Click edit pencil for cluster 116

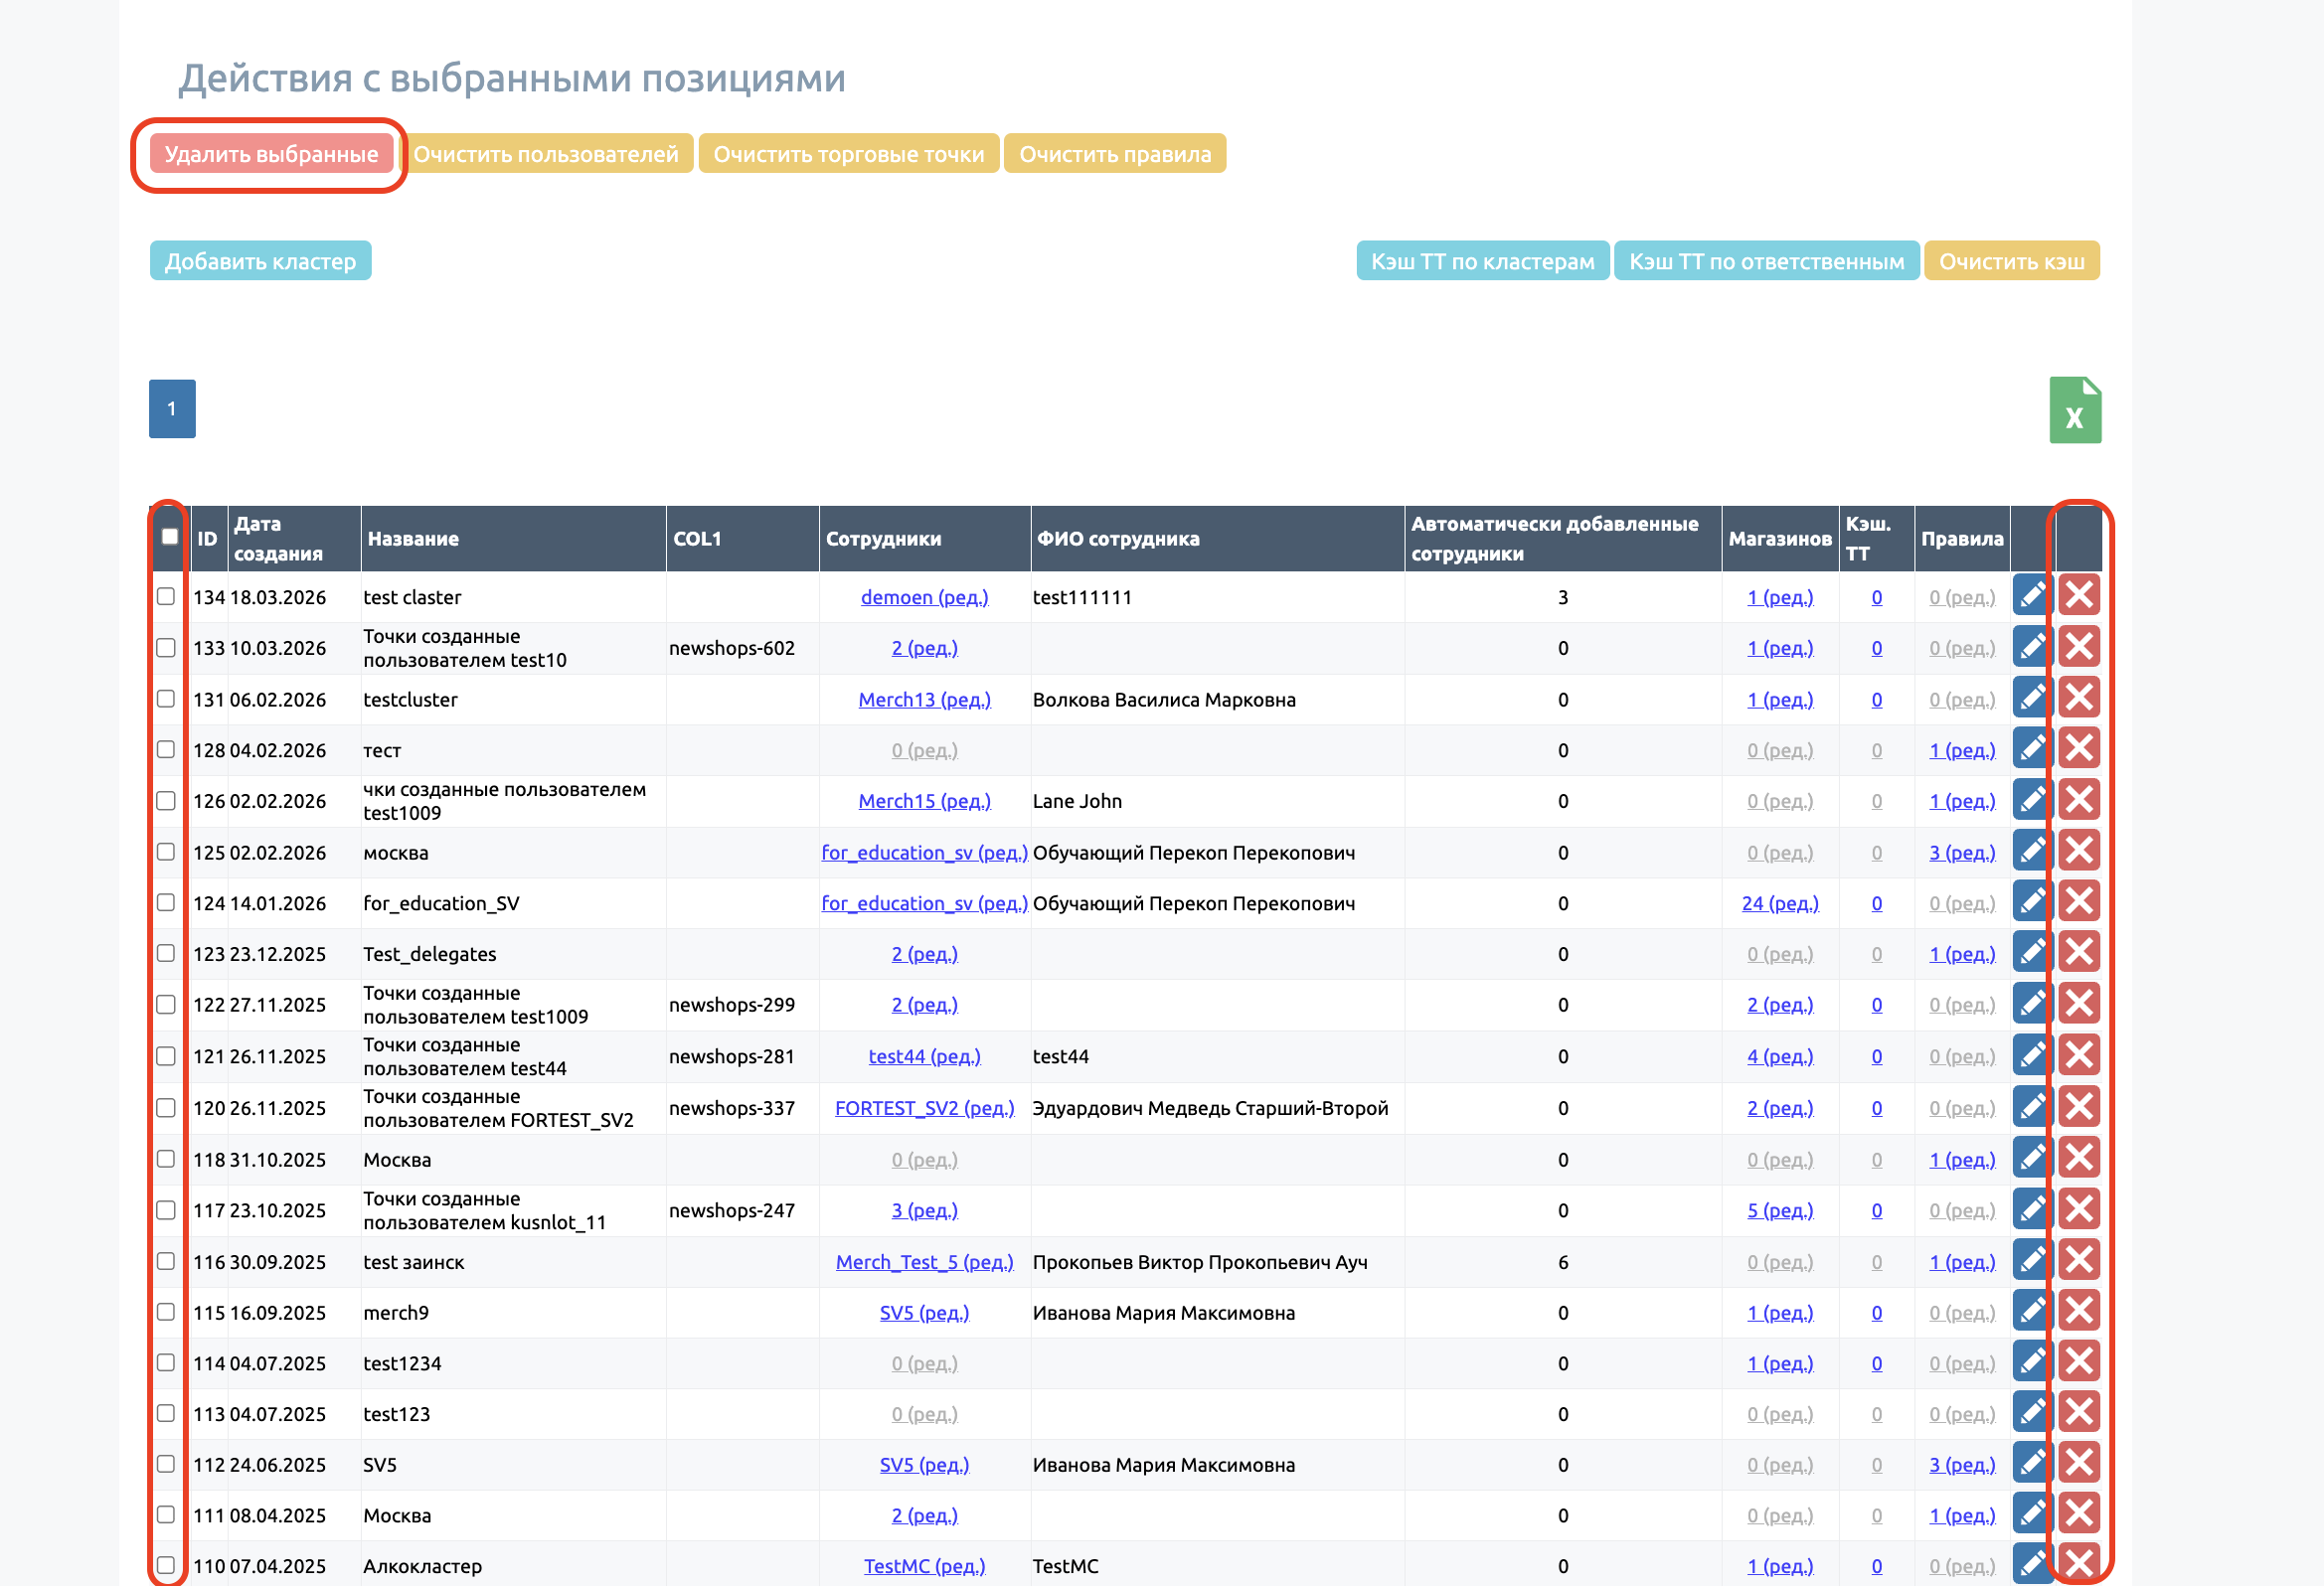click(x=2031, y=1261)
